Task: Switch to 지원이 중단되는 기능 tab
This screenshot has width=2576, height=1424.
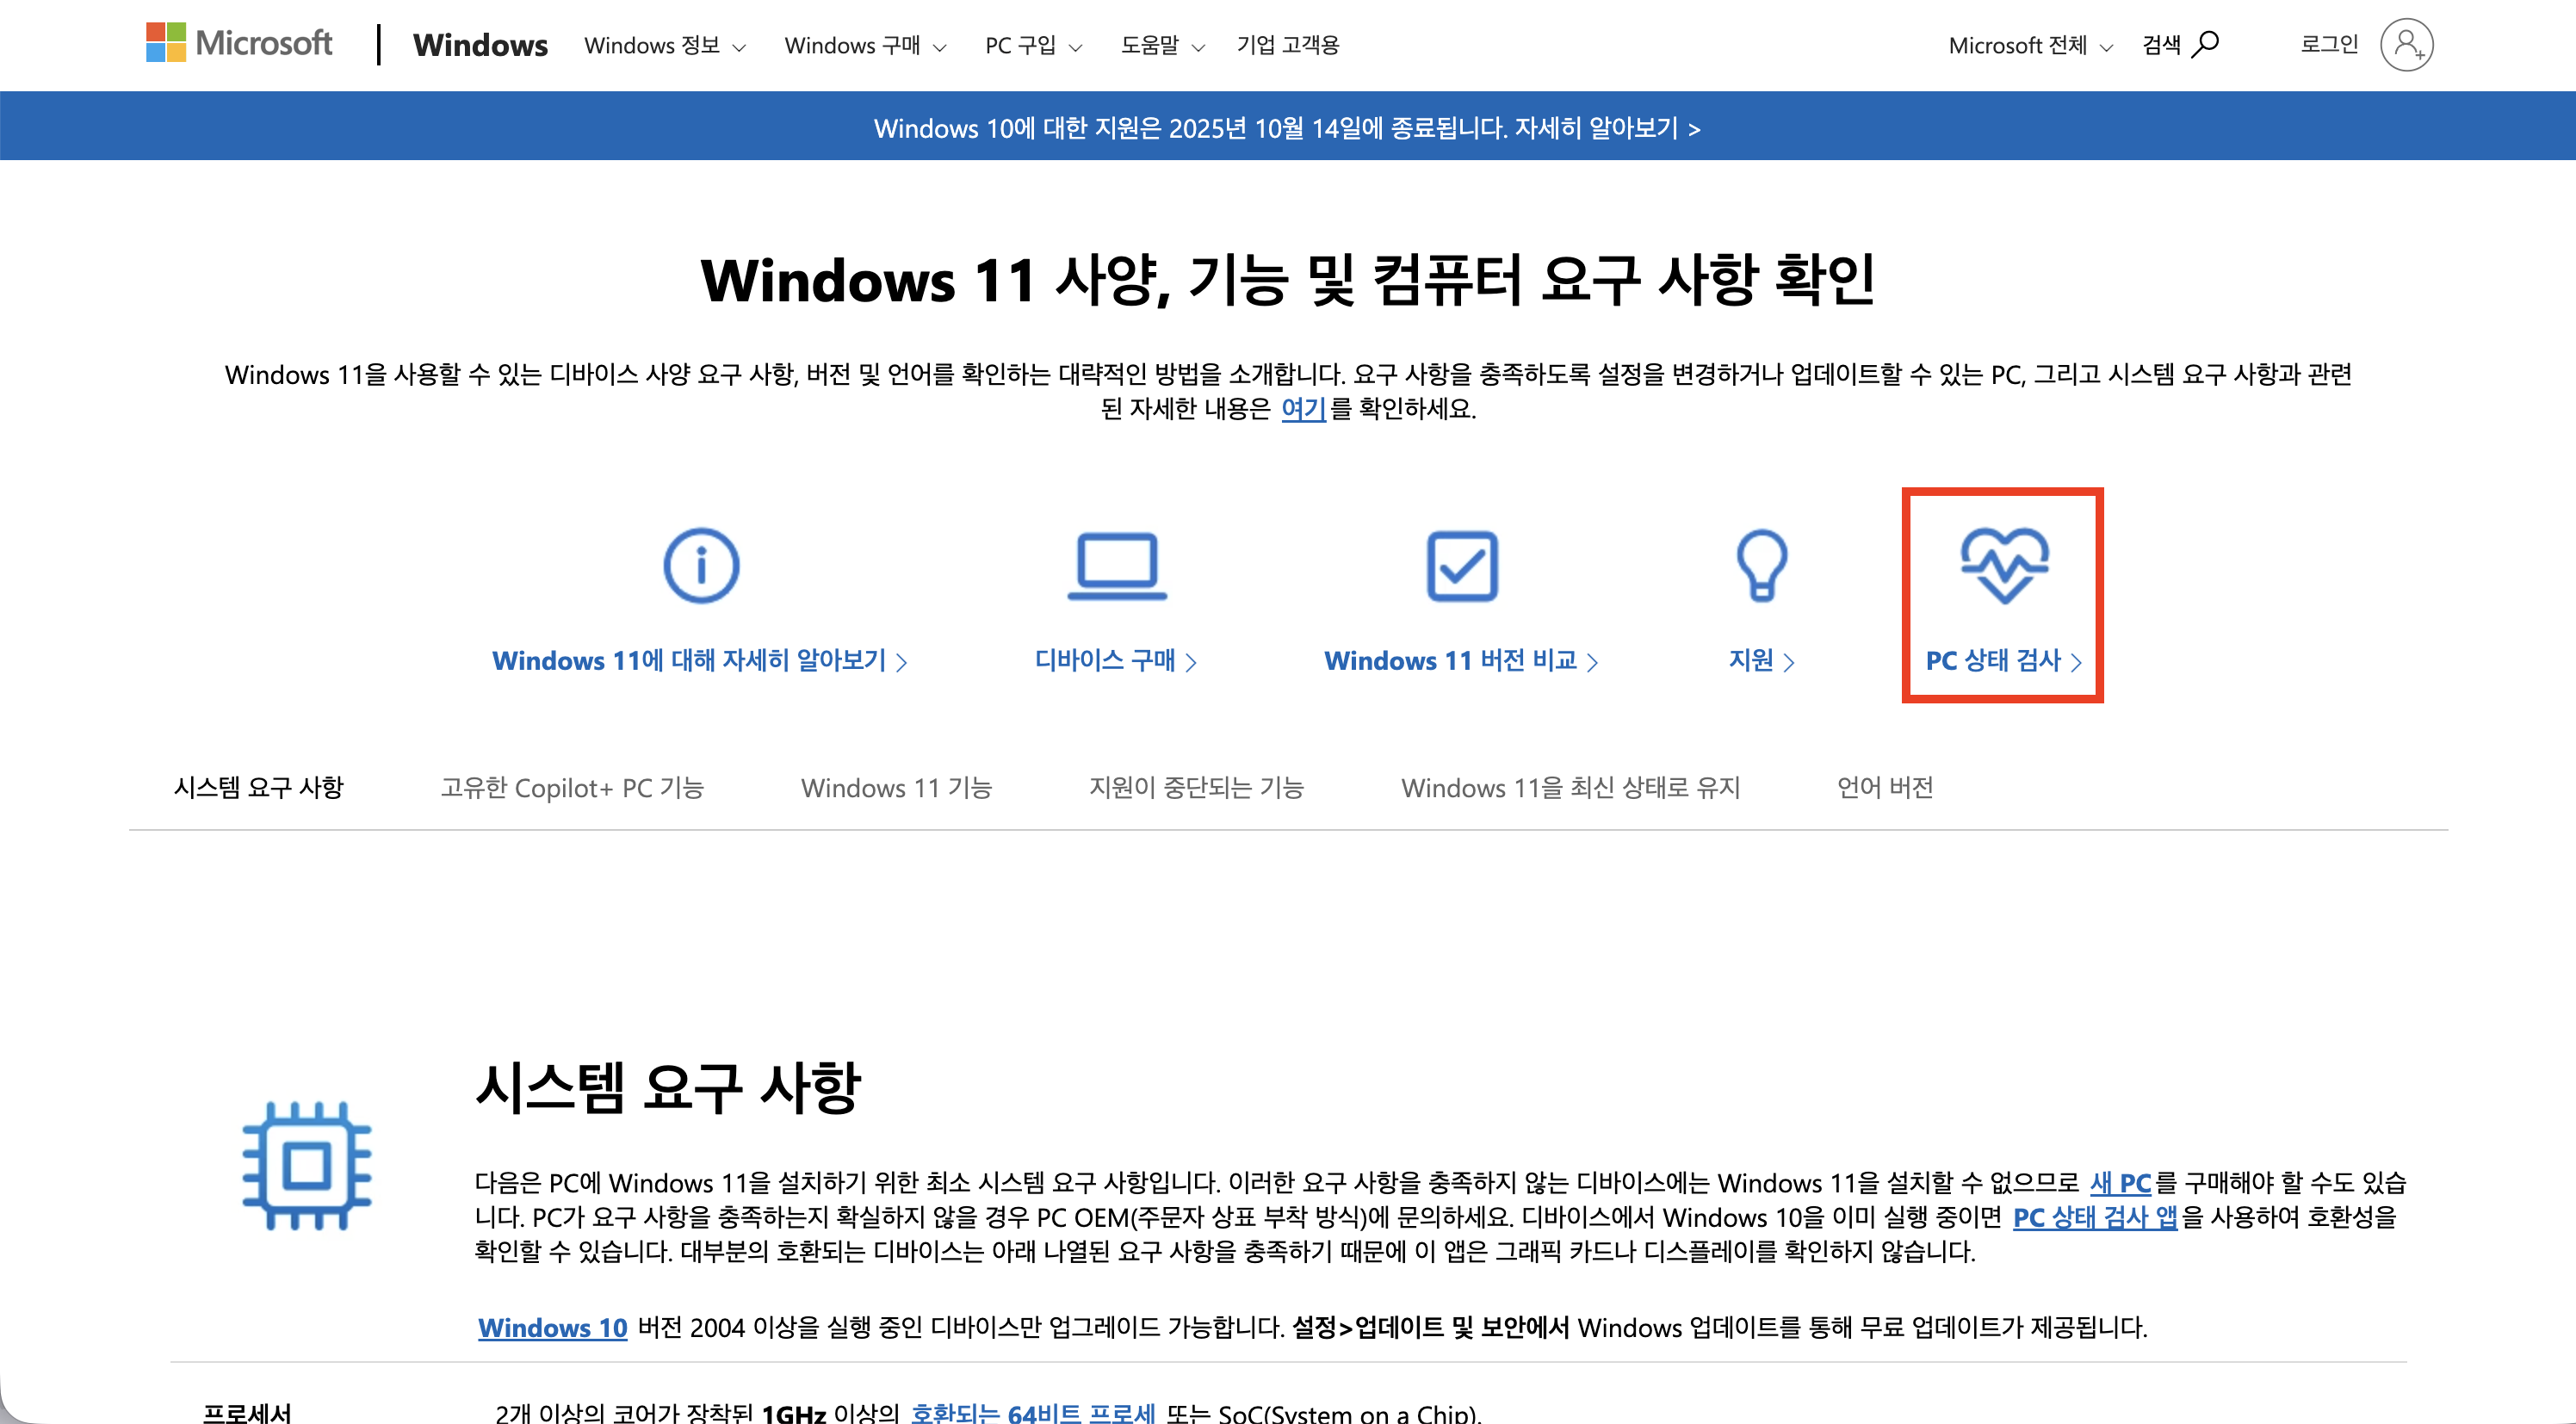Action: [1196, 787]
